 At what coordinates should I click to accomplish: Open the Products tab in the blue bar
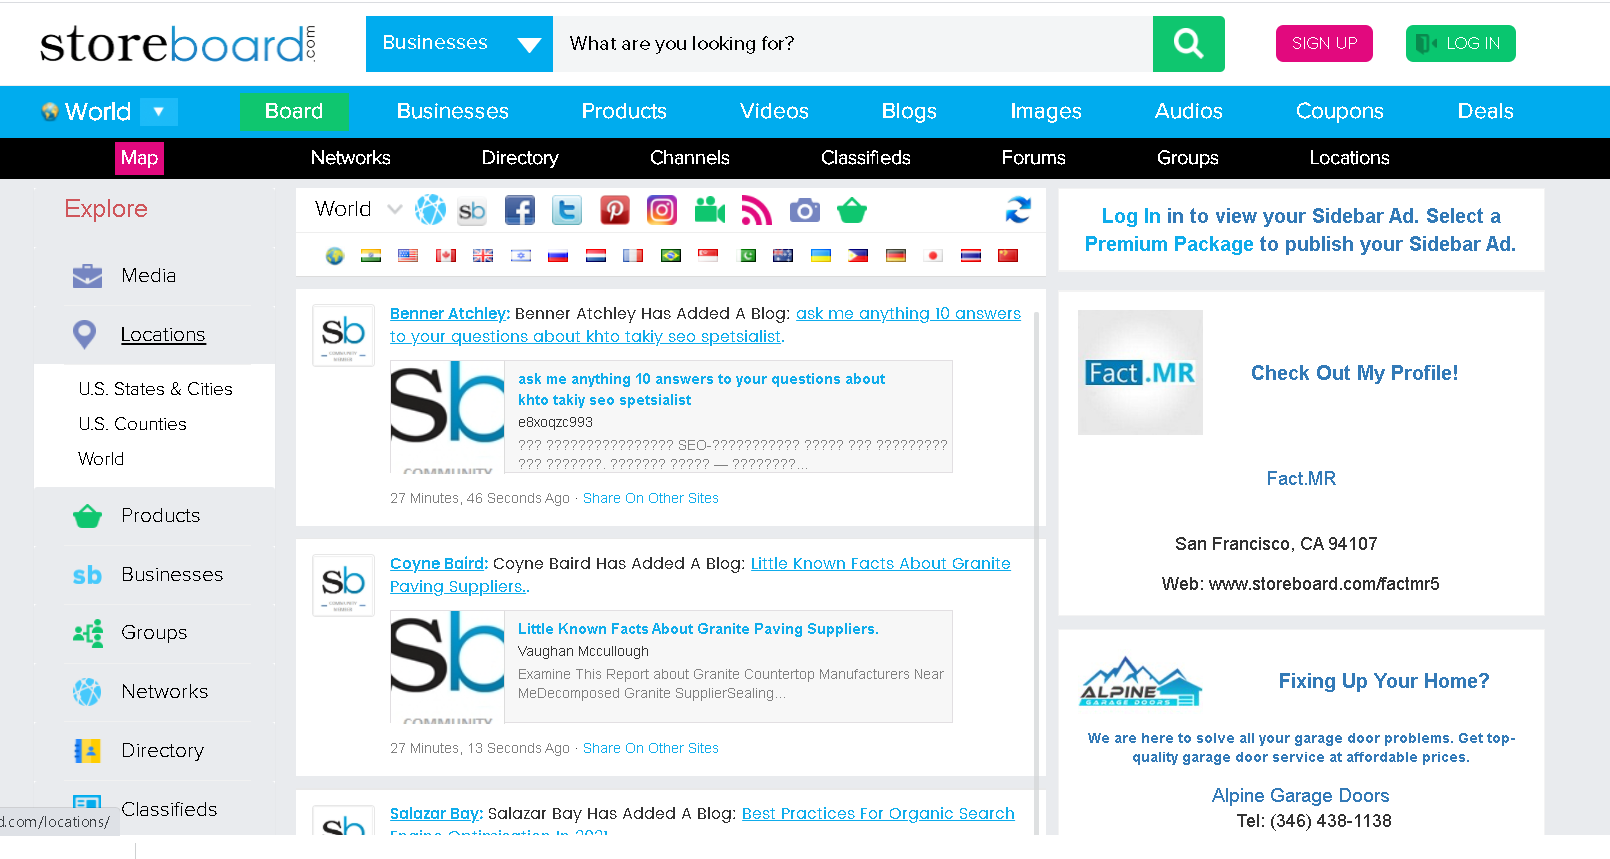click(624, 111)
